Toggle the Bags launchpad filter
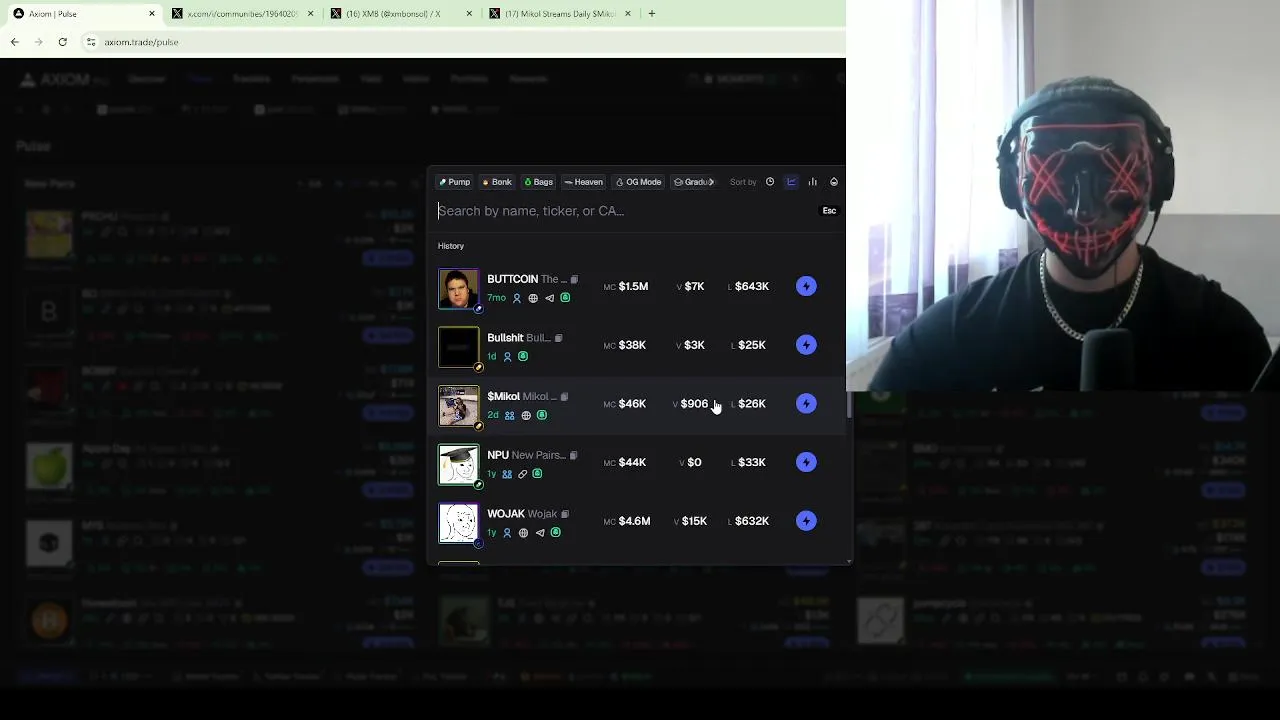 click(x=538, y=182)
